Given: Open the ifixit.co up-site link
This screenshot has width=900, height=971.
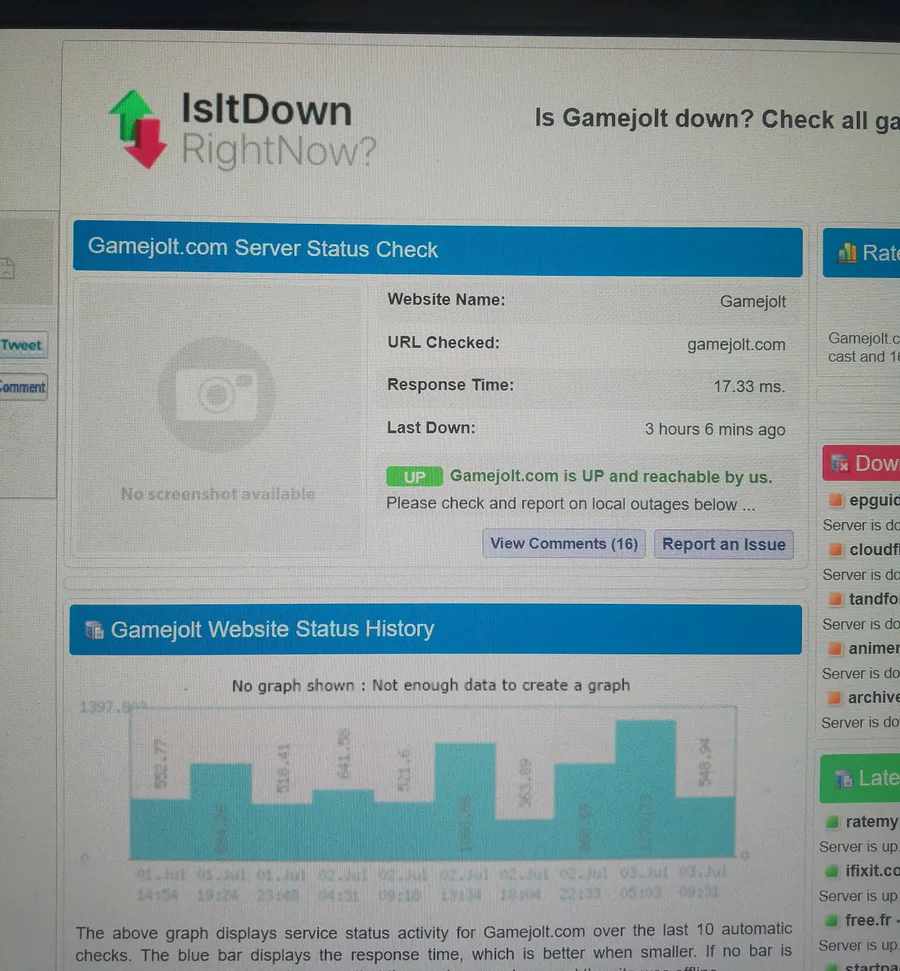Looking at the screenshot, I should point(872,871).
